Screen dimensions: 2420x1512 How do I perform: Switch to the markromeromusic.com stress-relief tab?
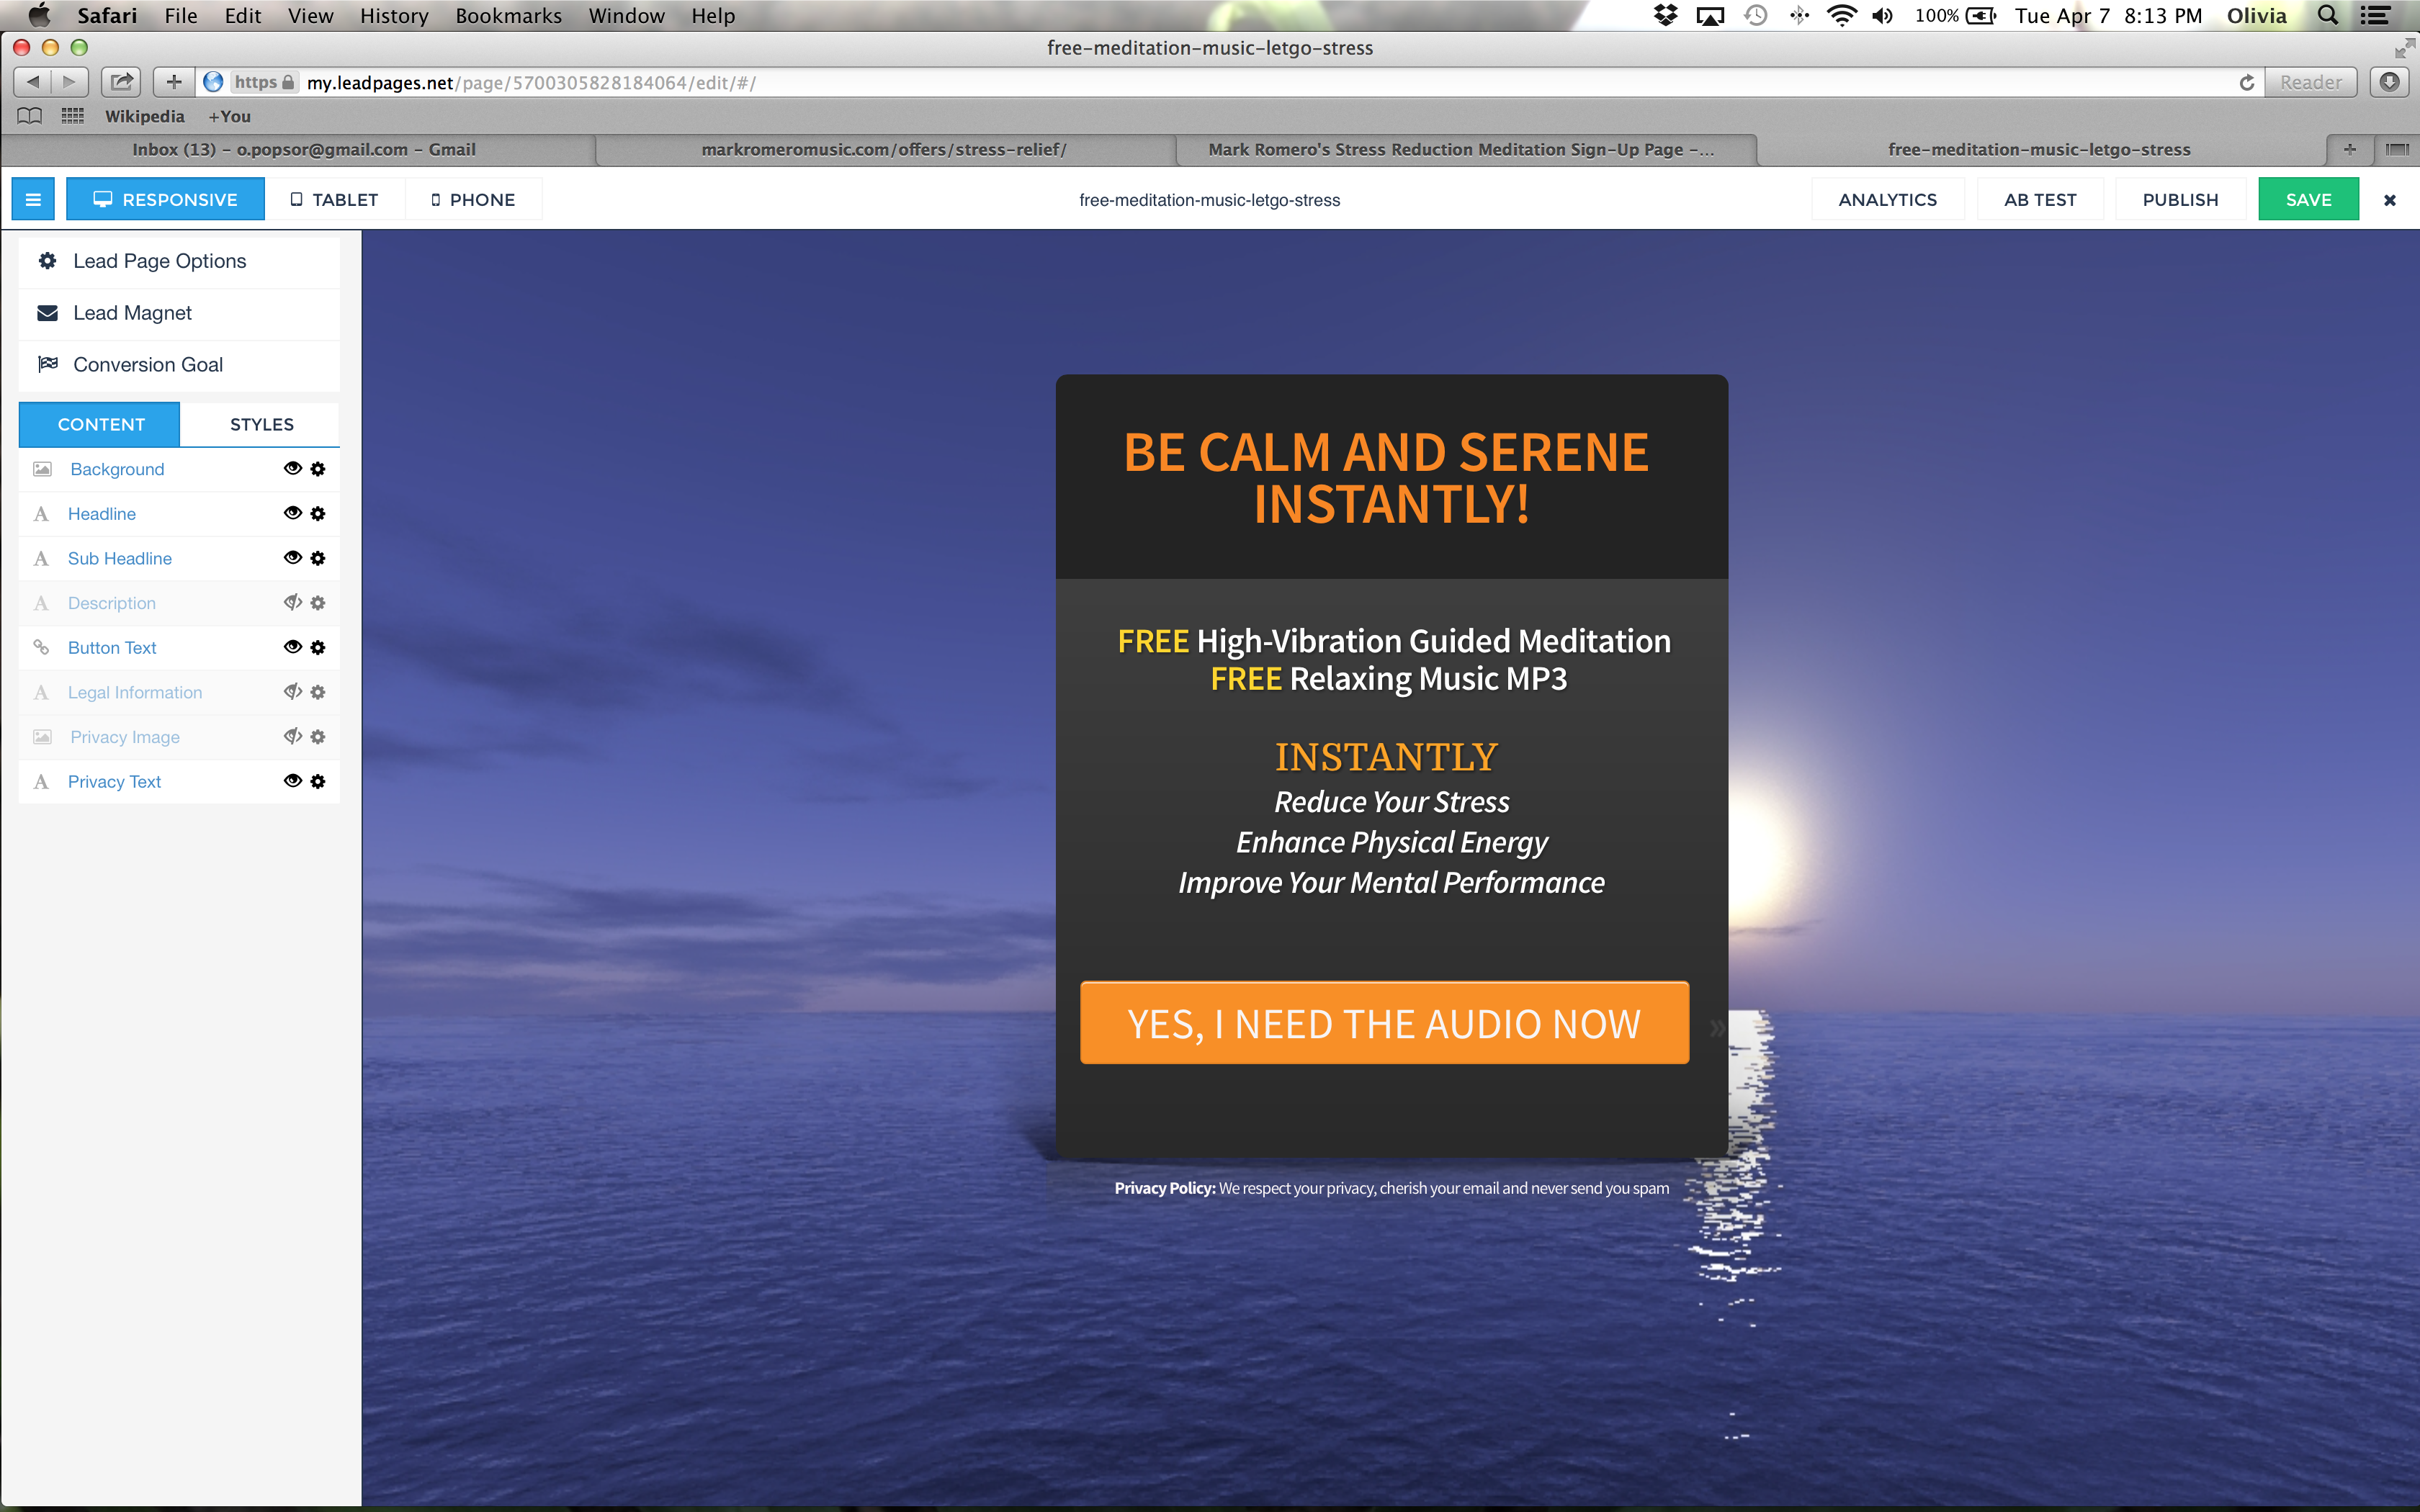pyautogui.click(x=885, y=150)
